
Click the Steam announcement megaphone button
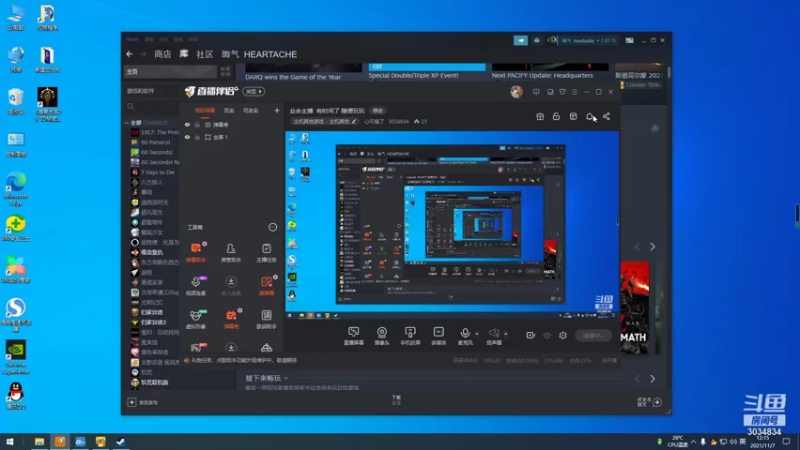click(520, 40)
